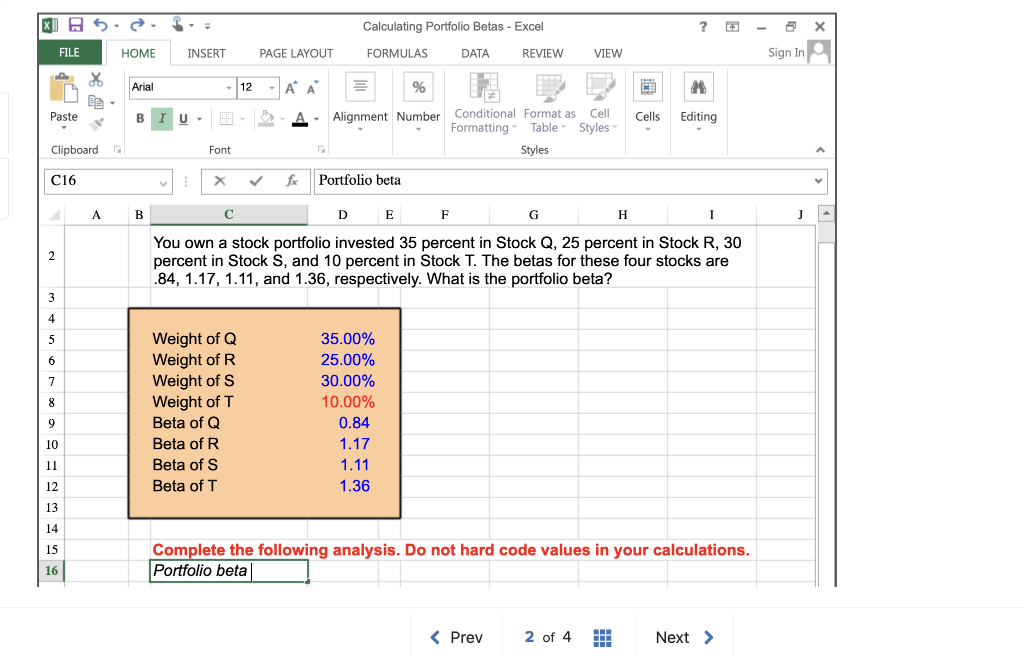Open the PAGE LAYOUT ribbon tab
This screenshot has width=1024, height=666.
pyautogui.click(x=296, y=54)
